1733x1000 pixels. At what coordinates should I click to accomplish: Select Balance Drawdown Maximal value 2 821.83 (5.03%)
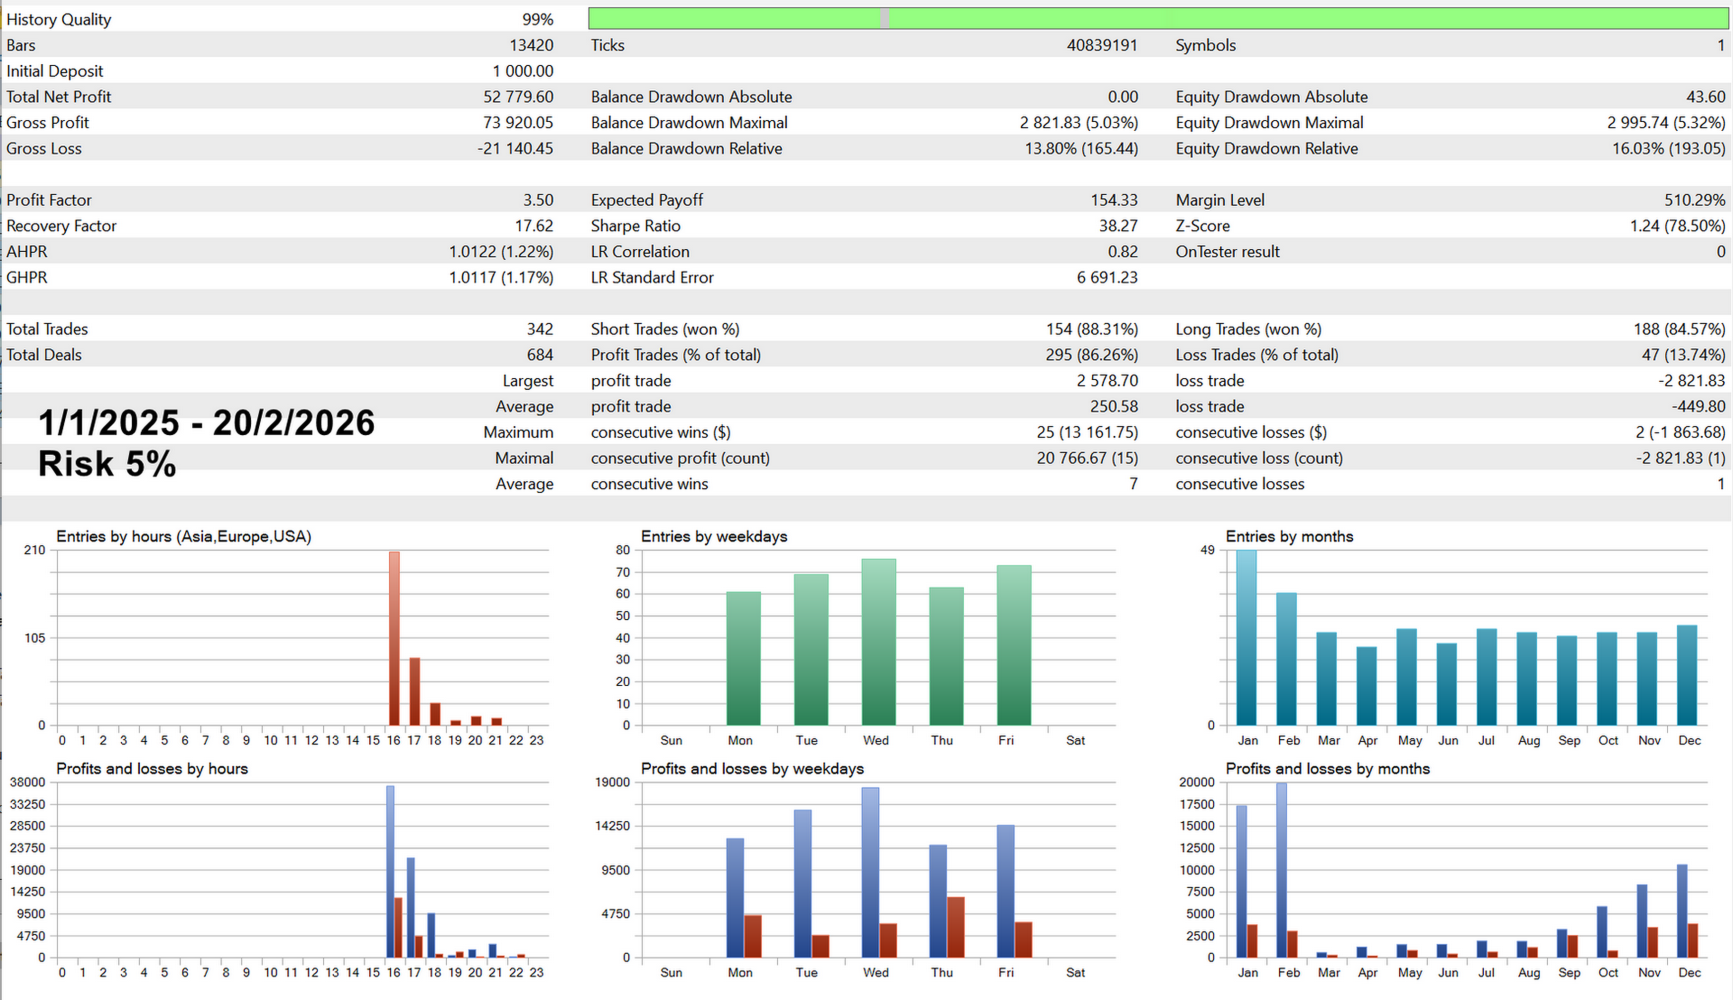point(1079,123)
